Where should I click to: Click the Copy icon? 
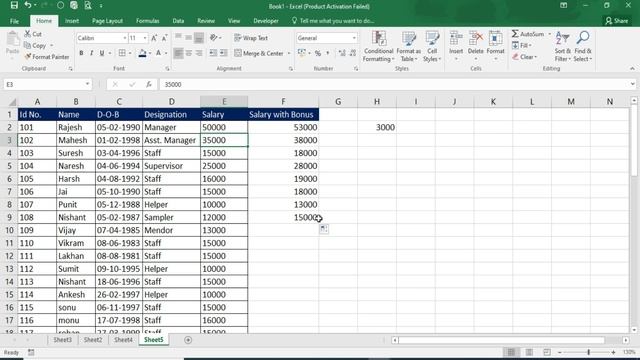coord(27,45)
